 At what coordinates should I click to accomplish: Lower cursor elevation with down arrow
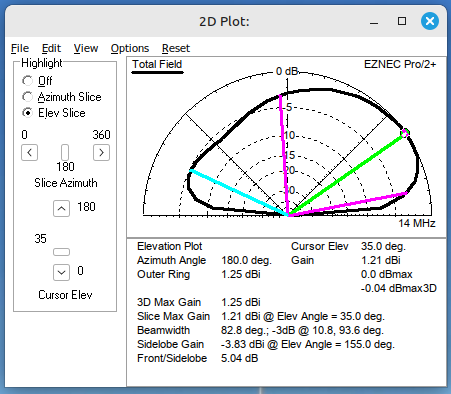tap(61, 272)
